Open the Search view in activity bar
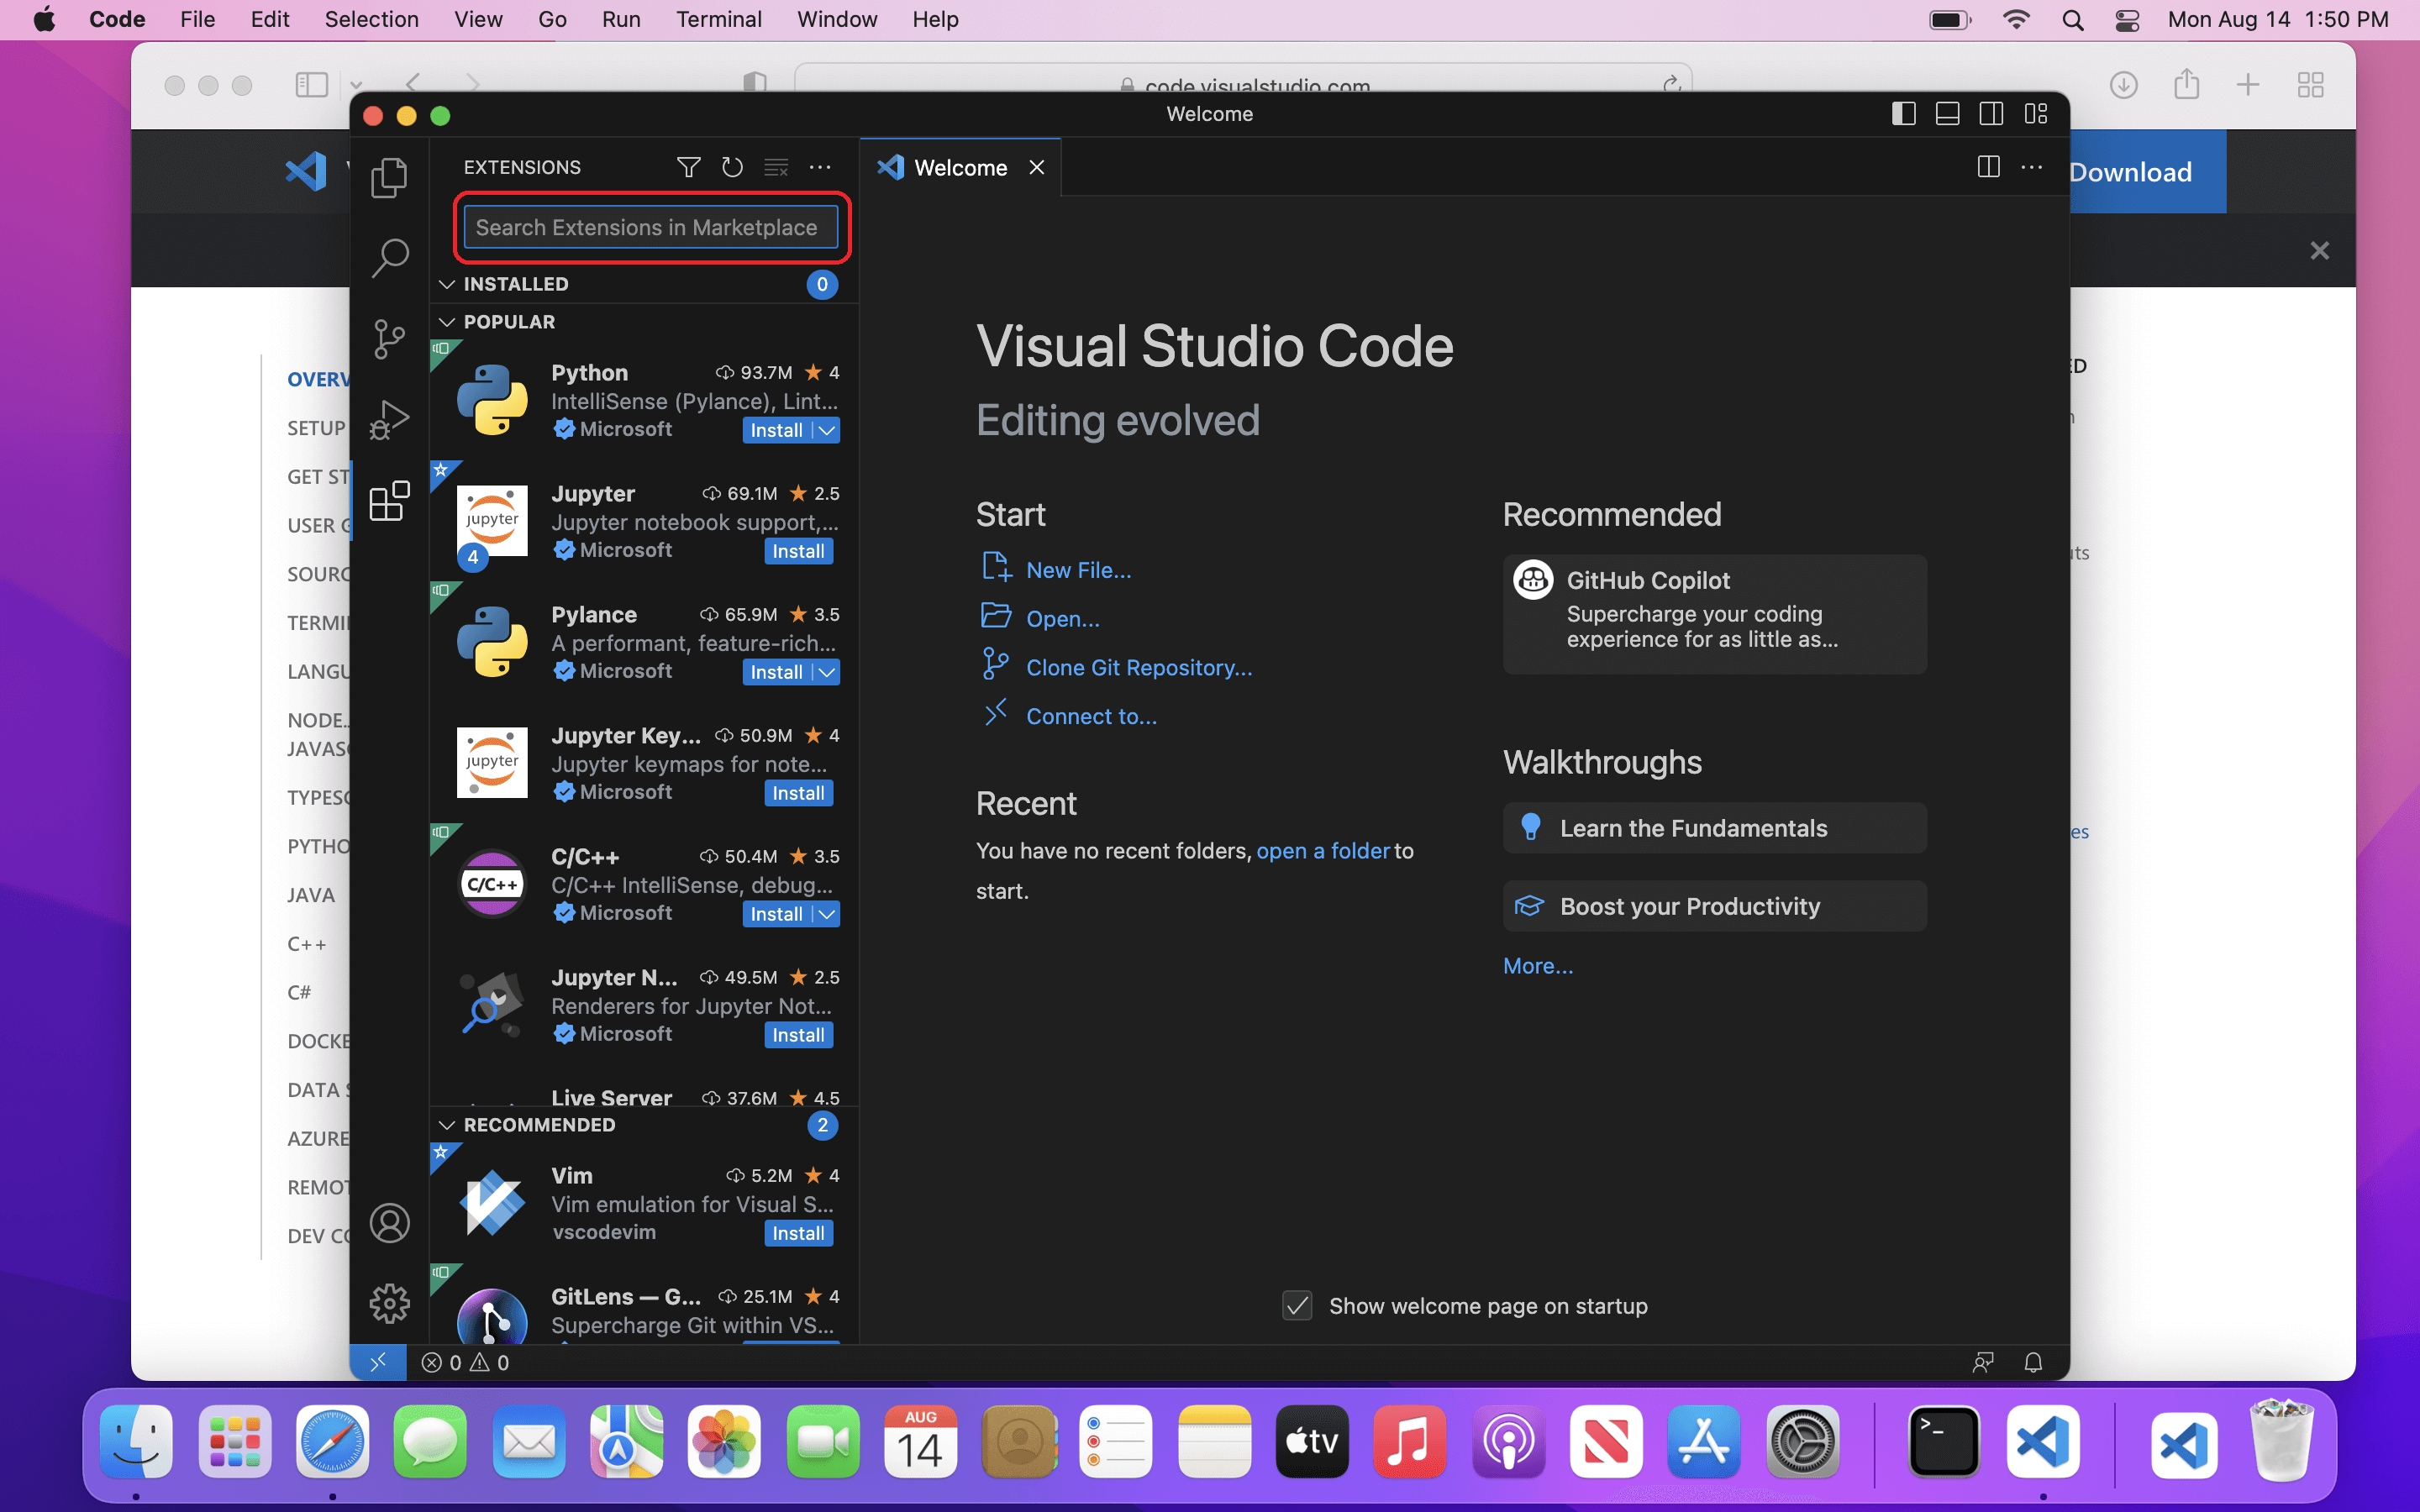 pyautogui.click(x=389, y=257)
